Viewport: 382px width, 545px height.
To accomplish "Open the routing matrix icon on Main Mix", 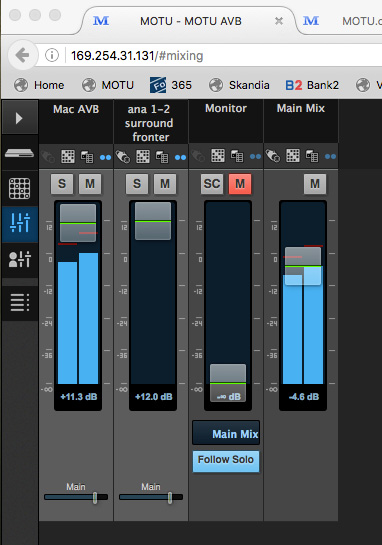I will tap(293, 156).
